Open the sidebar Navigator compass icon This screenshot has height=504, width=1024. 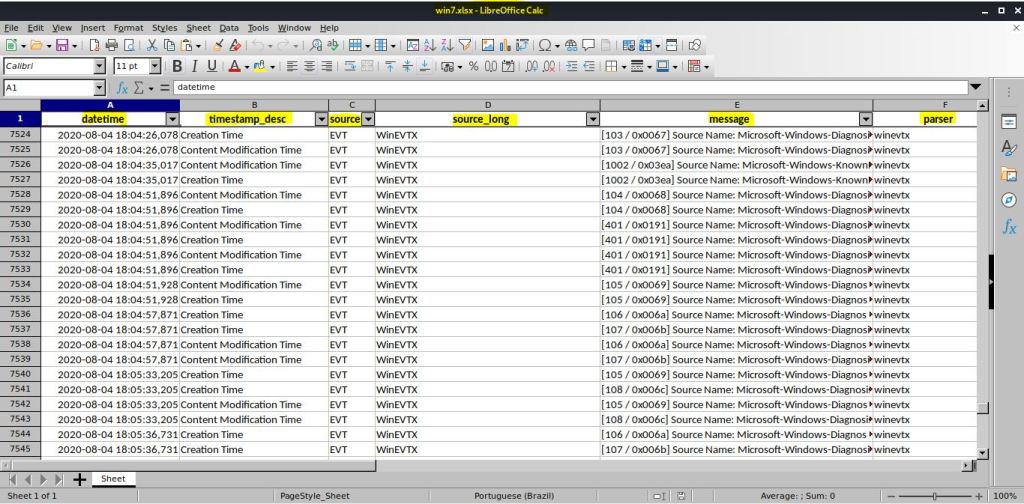(1009, 200)
